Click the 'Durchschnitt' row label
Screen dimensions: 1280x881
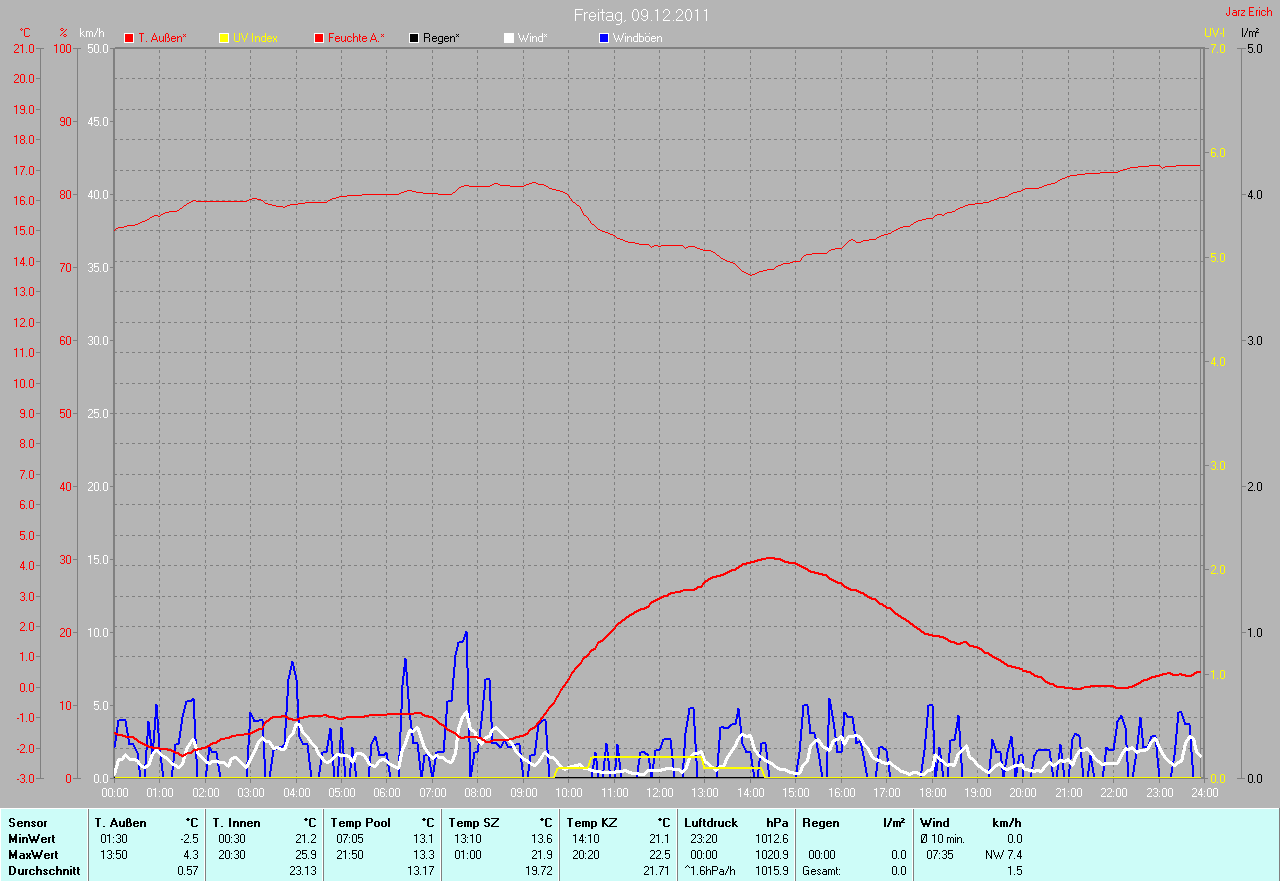44,871
